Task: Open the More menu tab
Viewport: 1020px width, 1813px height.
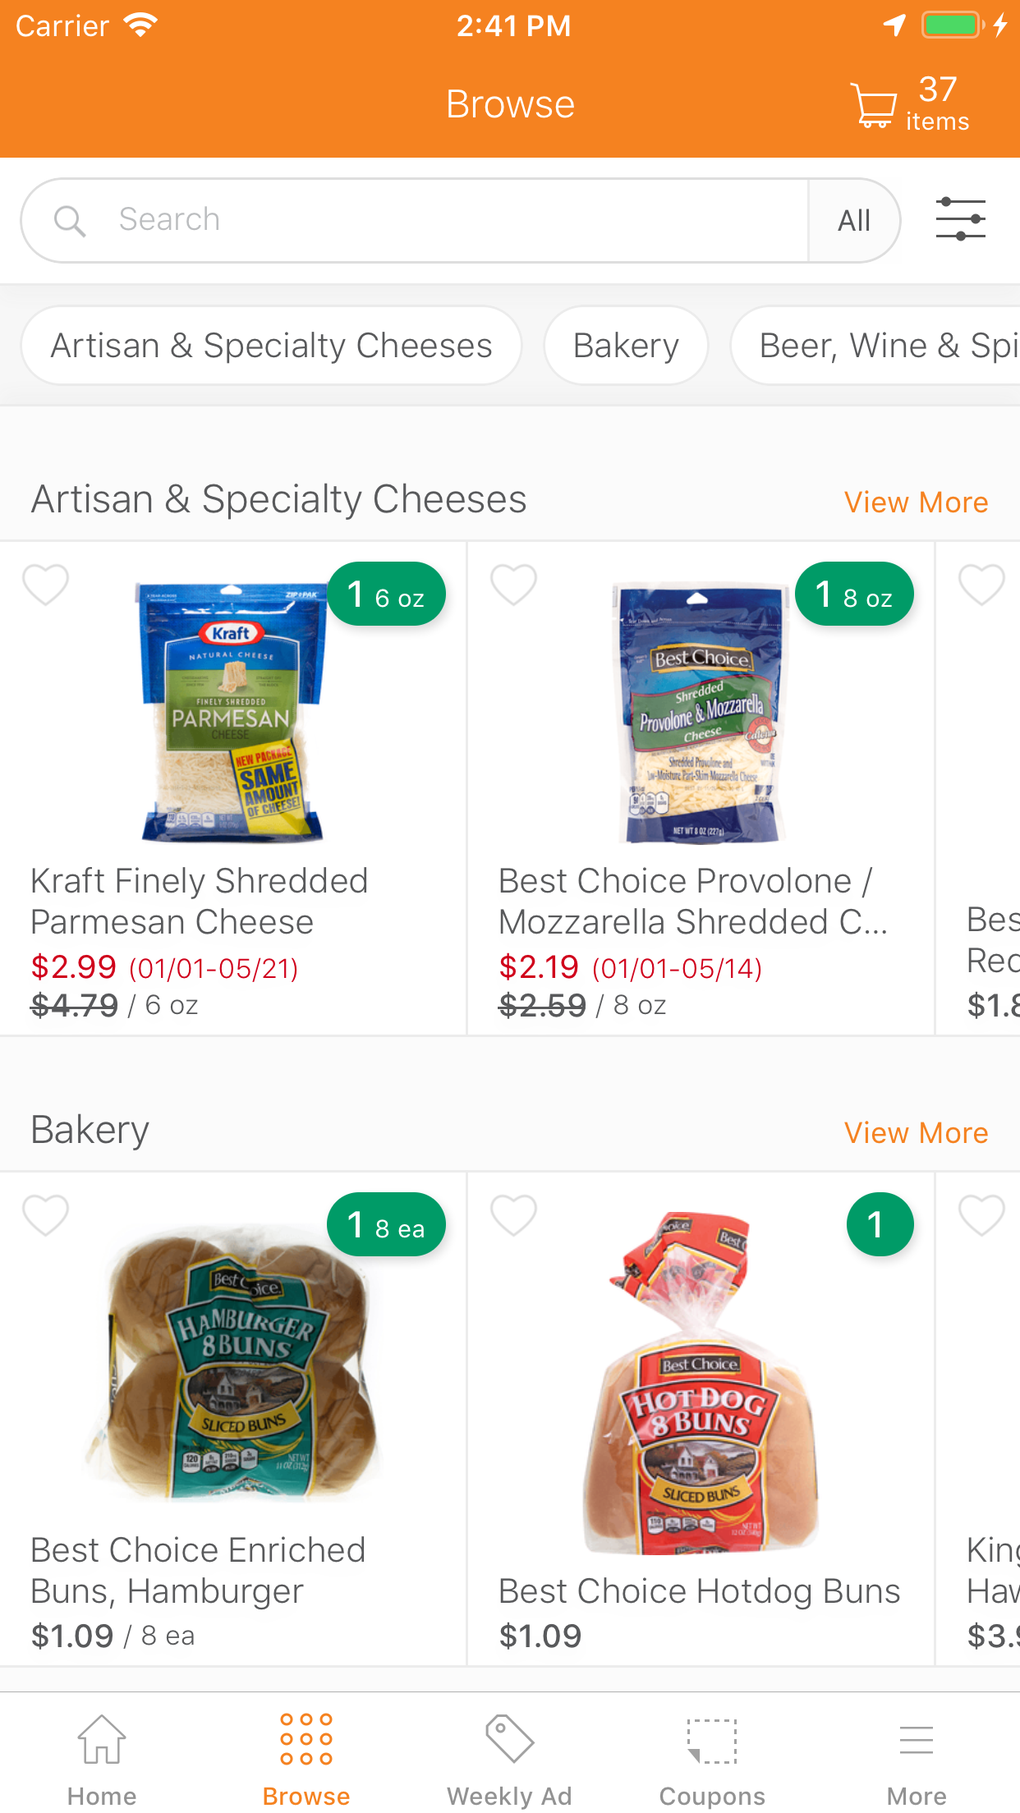Action: click(x=916, y=1757)
